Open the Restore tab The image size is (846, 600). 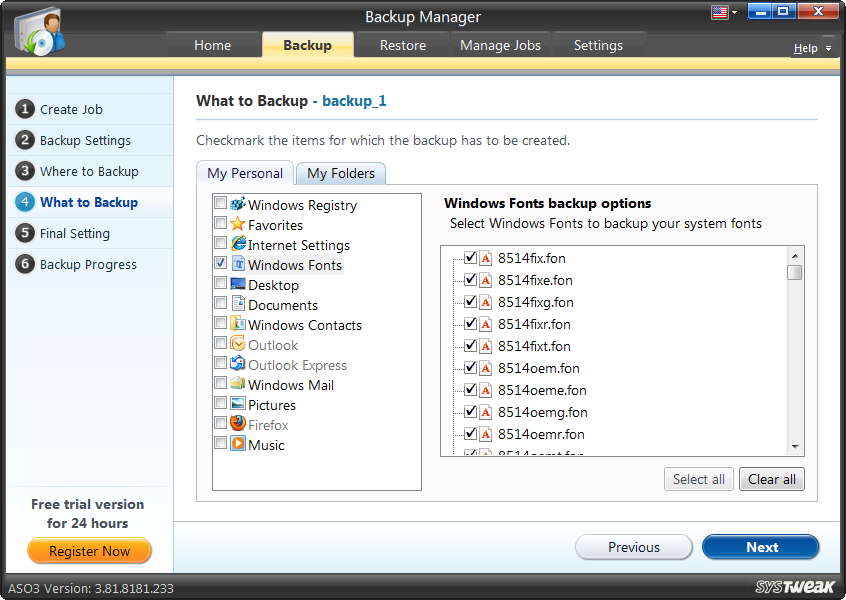[402, 44]
